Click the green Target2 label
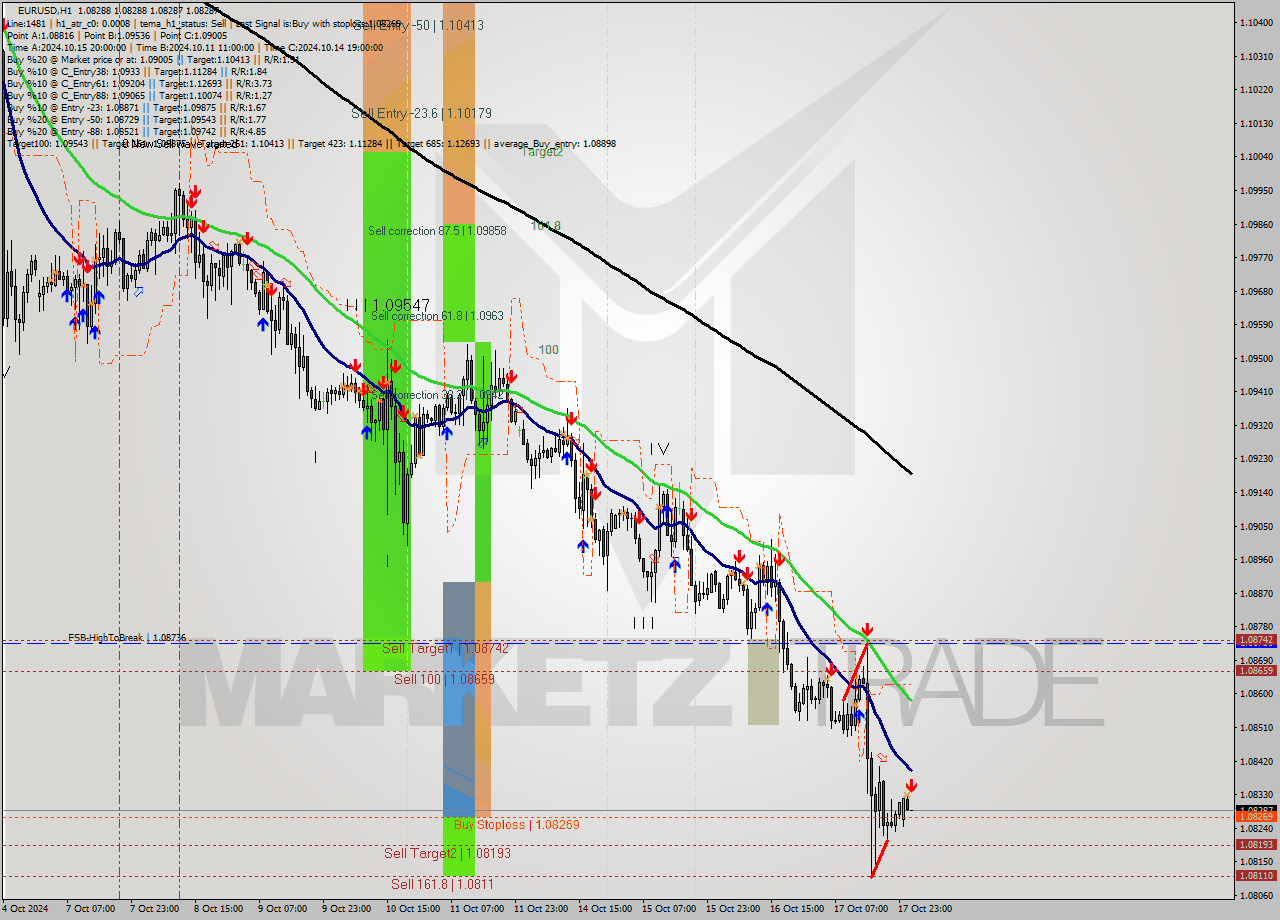 click(x=542, y=152)
